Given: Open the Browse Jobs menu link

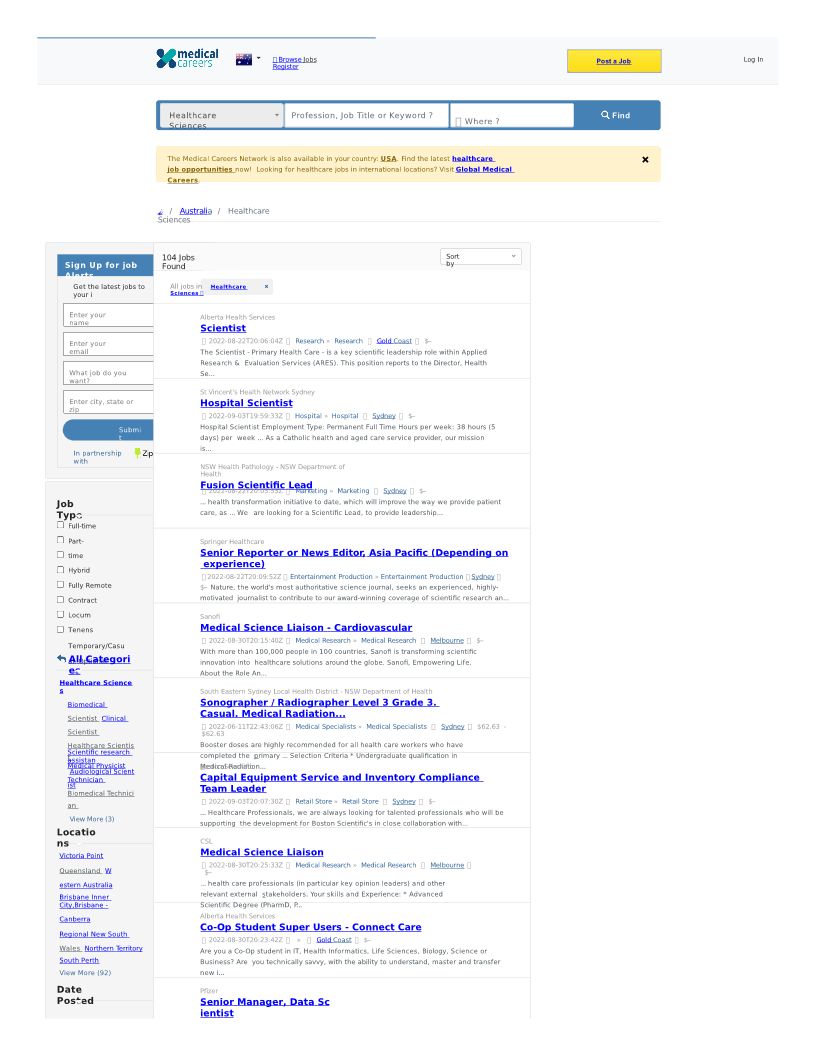Looking at the screenshot, I should [296, 60].
